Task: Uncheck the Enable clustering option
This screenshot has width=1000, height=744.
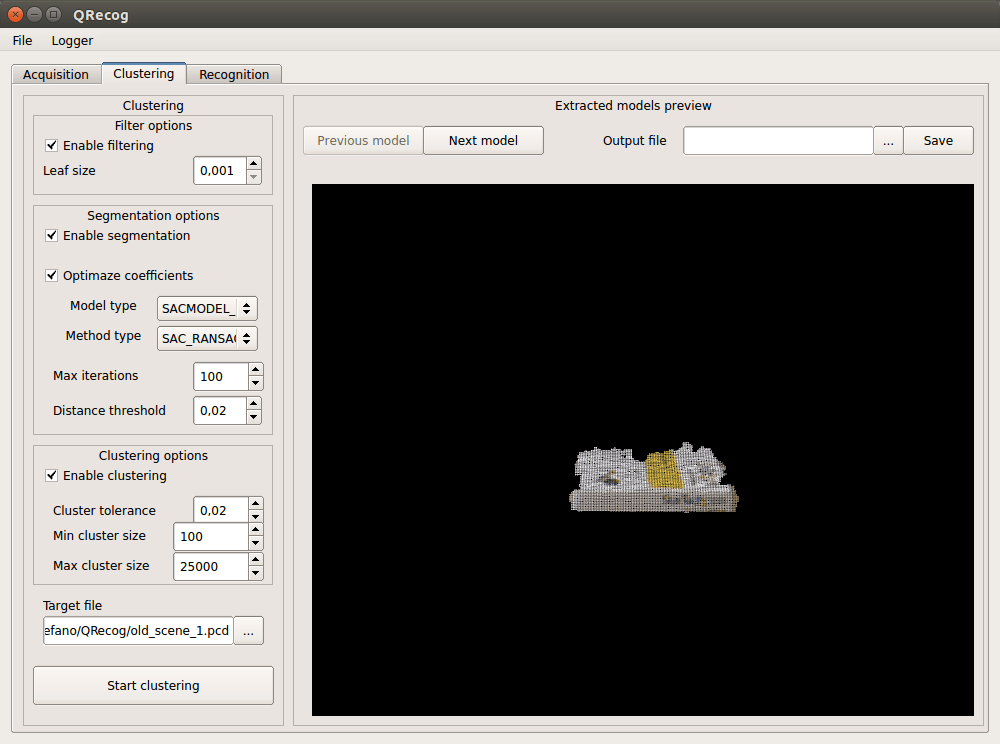Action: 51,475
